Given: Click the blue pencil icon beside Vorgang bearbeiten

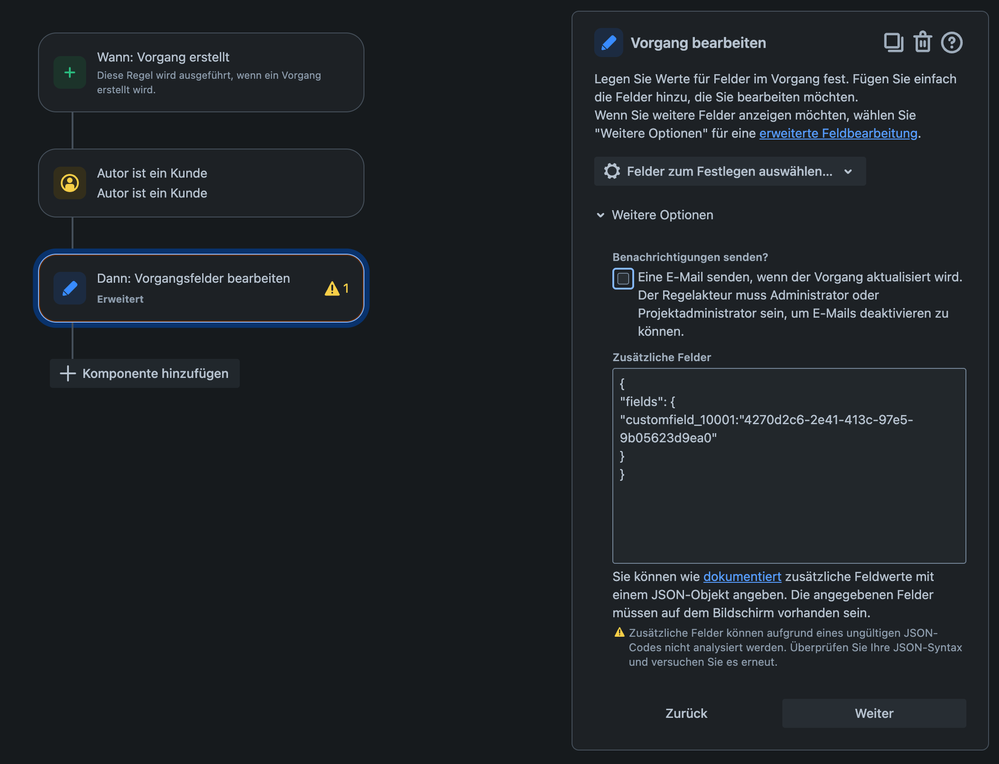Looking at the screenshot, I should click(608, 43).
